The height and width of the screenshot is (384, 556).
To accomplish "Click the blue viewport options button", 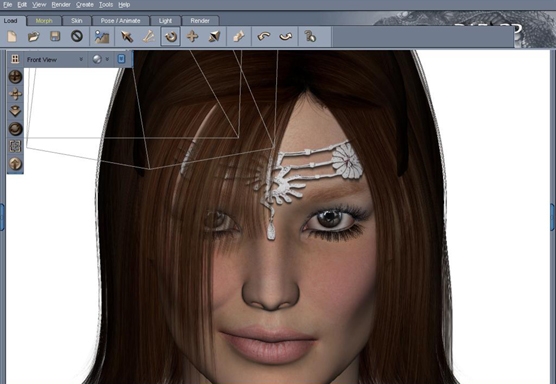I will (x=121, y=59).
